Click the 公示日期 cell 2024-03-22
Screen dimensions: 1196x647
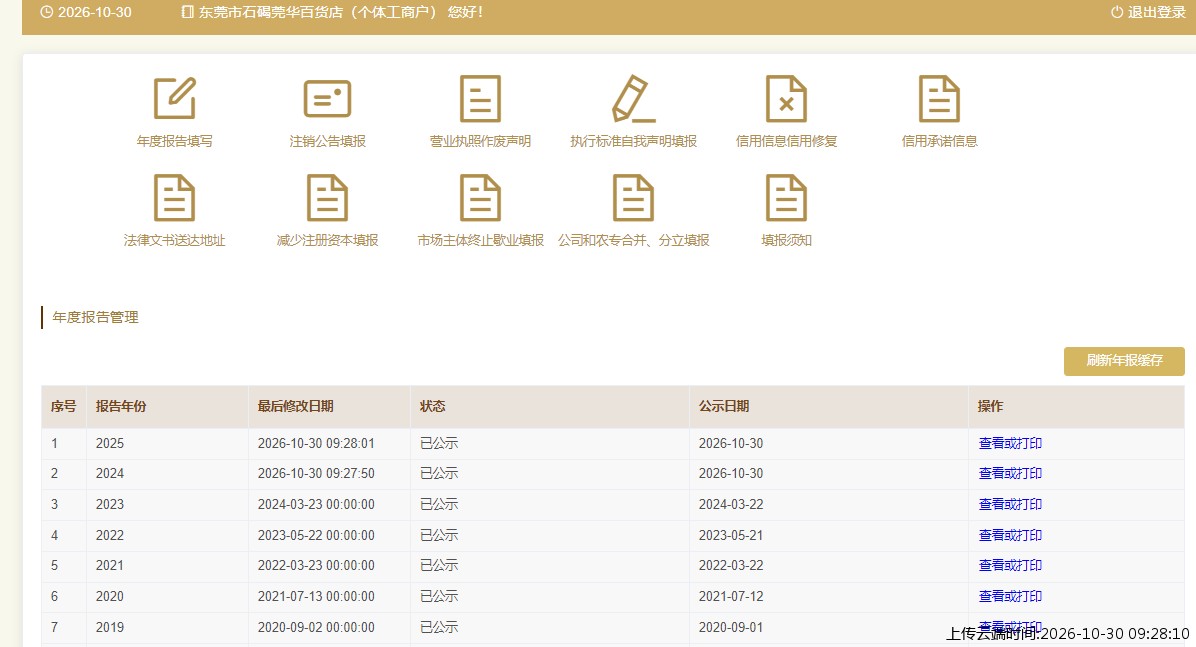tap(731, 504)
